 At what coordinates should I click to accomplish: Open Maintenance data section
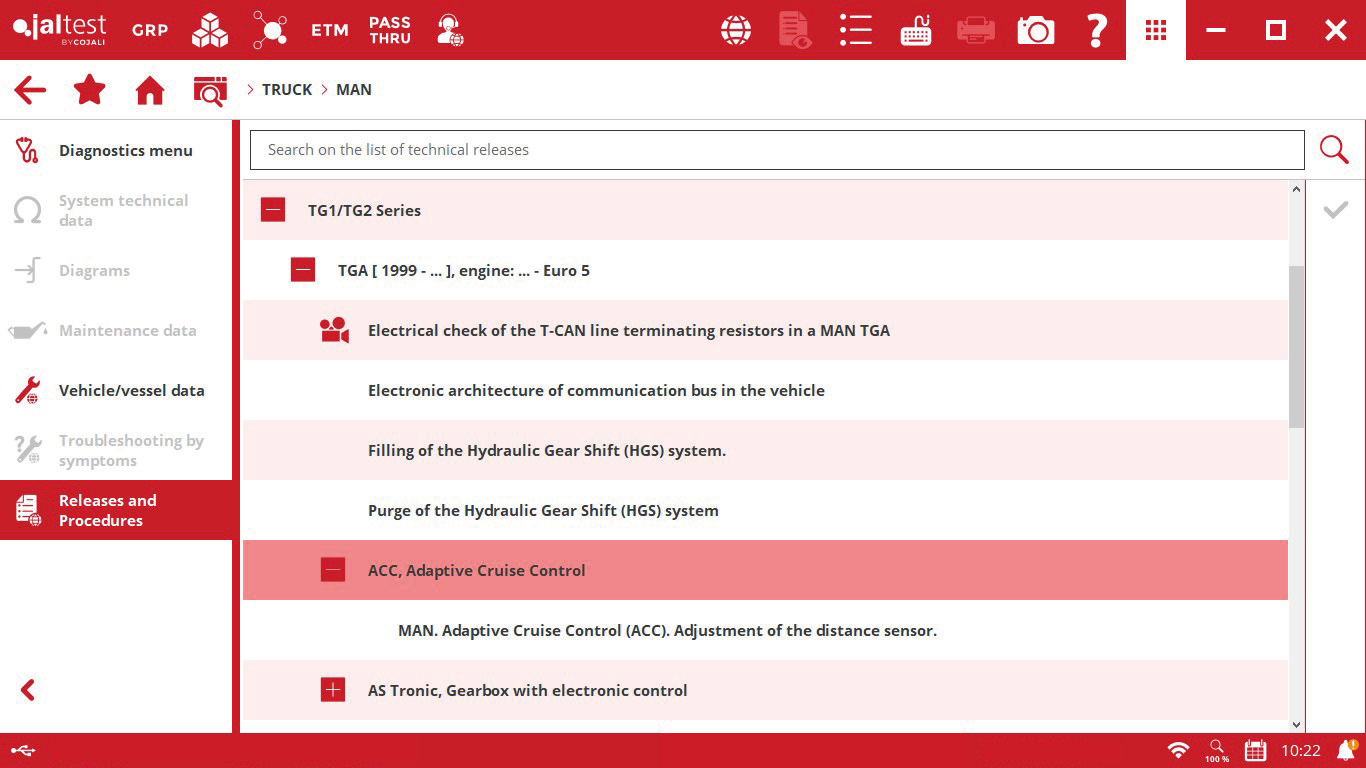click(116, 330)
